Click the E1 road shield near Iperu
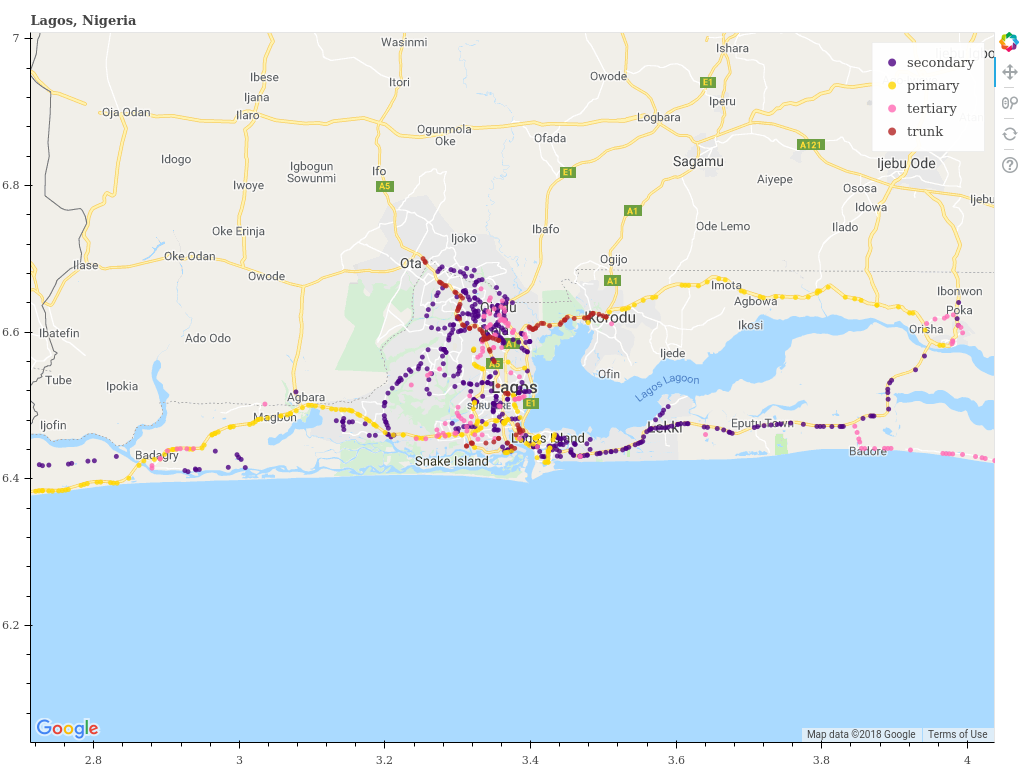This screenshot has width=1024, height=768. [x=707, y=82]
